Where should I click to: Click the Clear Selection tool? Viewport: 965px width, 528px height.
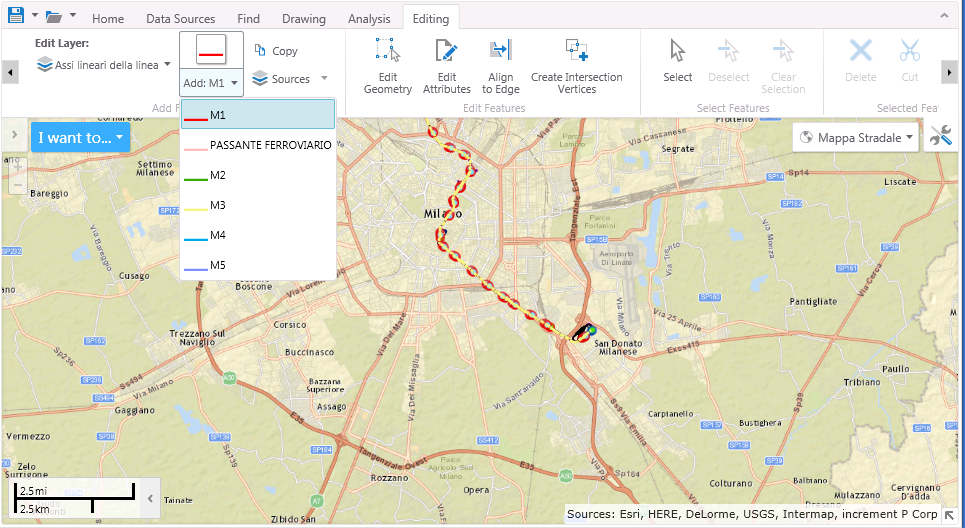[x=783, y=66]
